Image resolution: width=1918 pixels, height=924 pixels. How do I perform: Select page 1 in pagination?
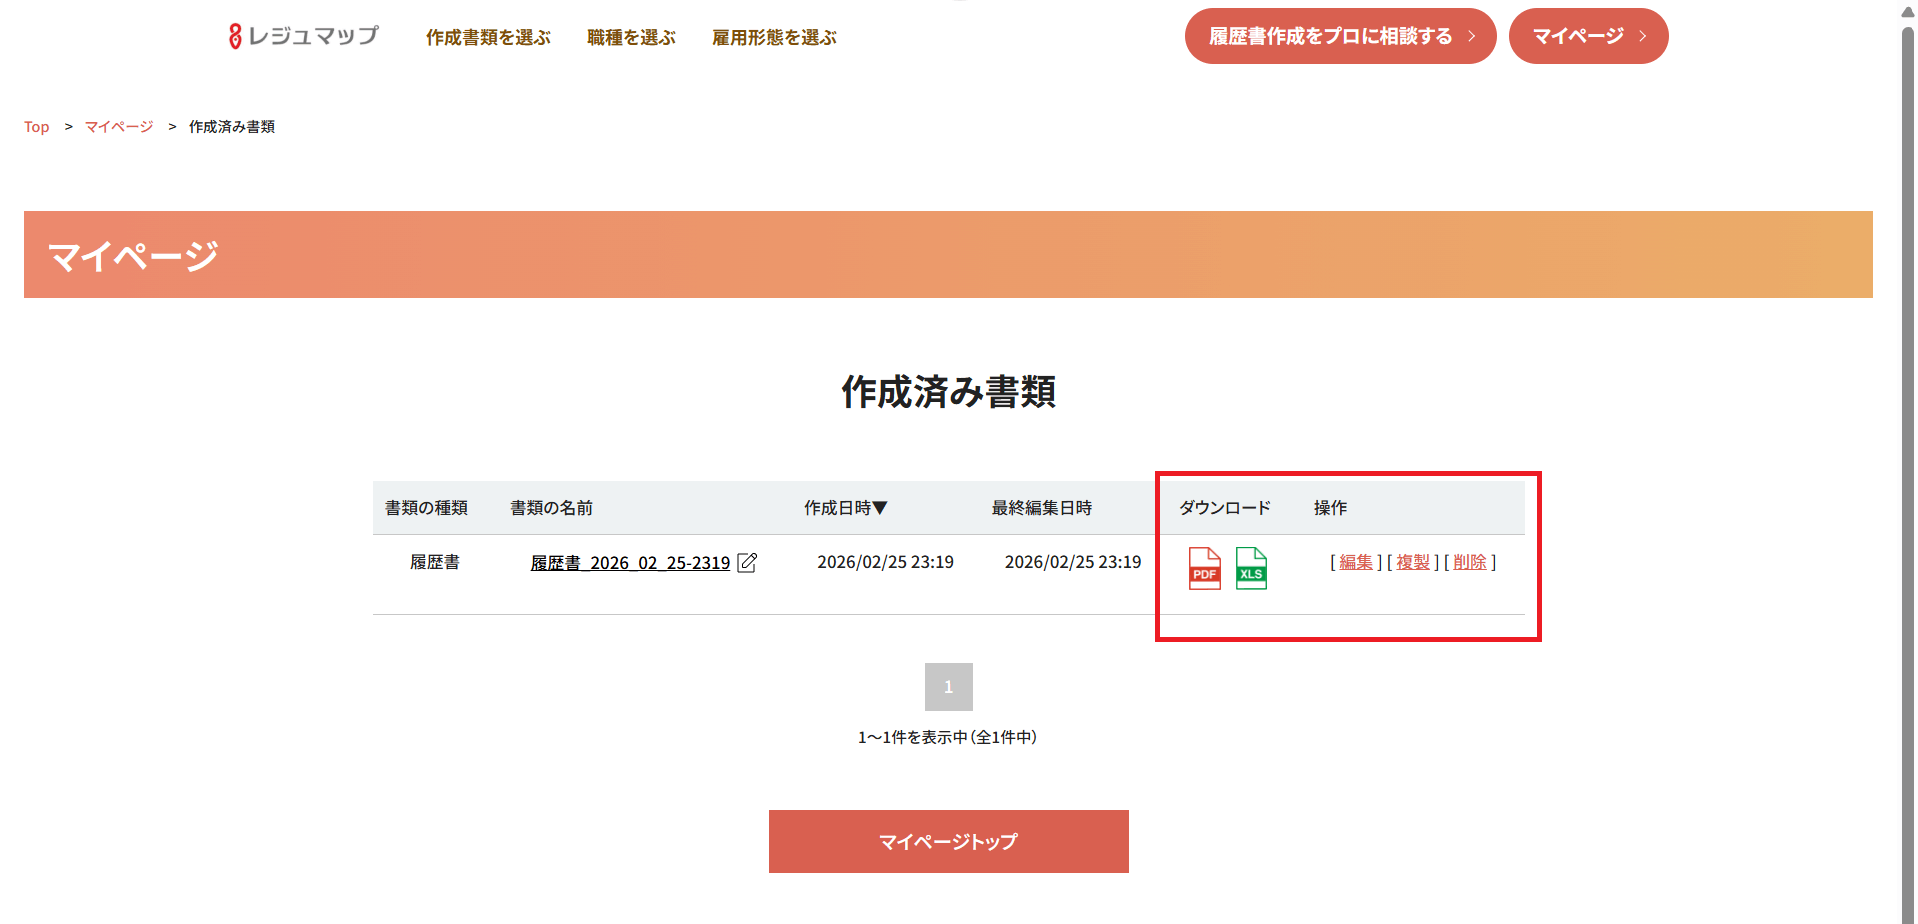[x=948, y=687]
